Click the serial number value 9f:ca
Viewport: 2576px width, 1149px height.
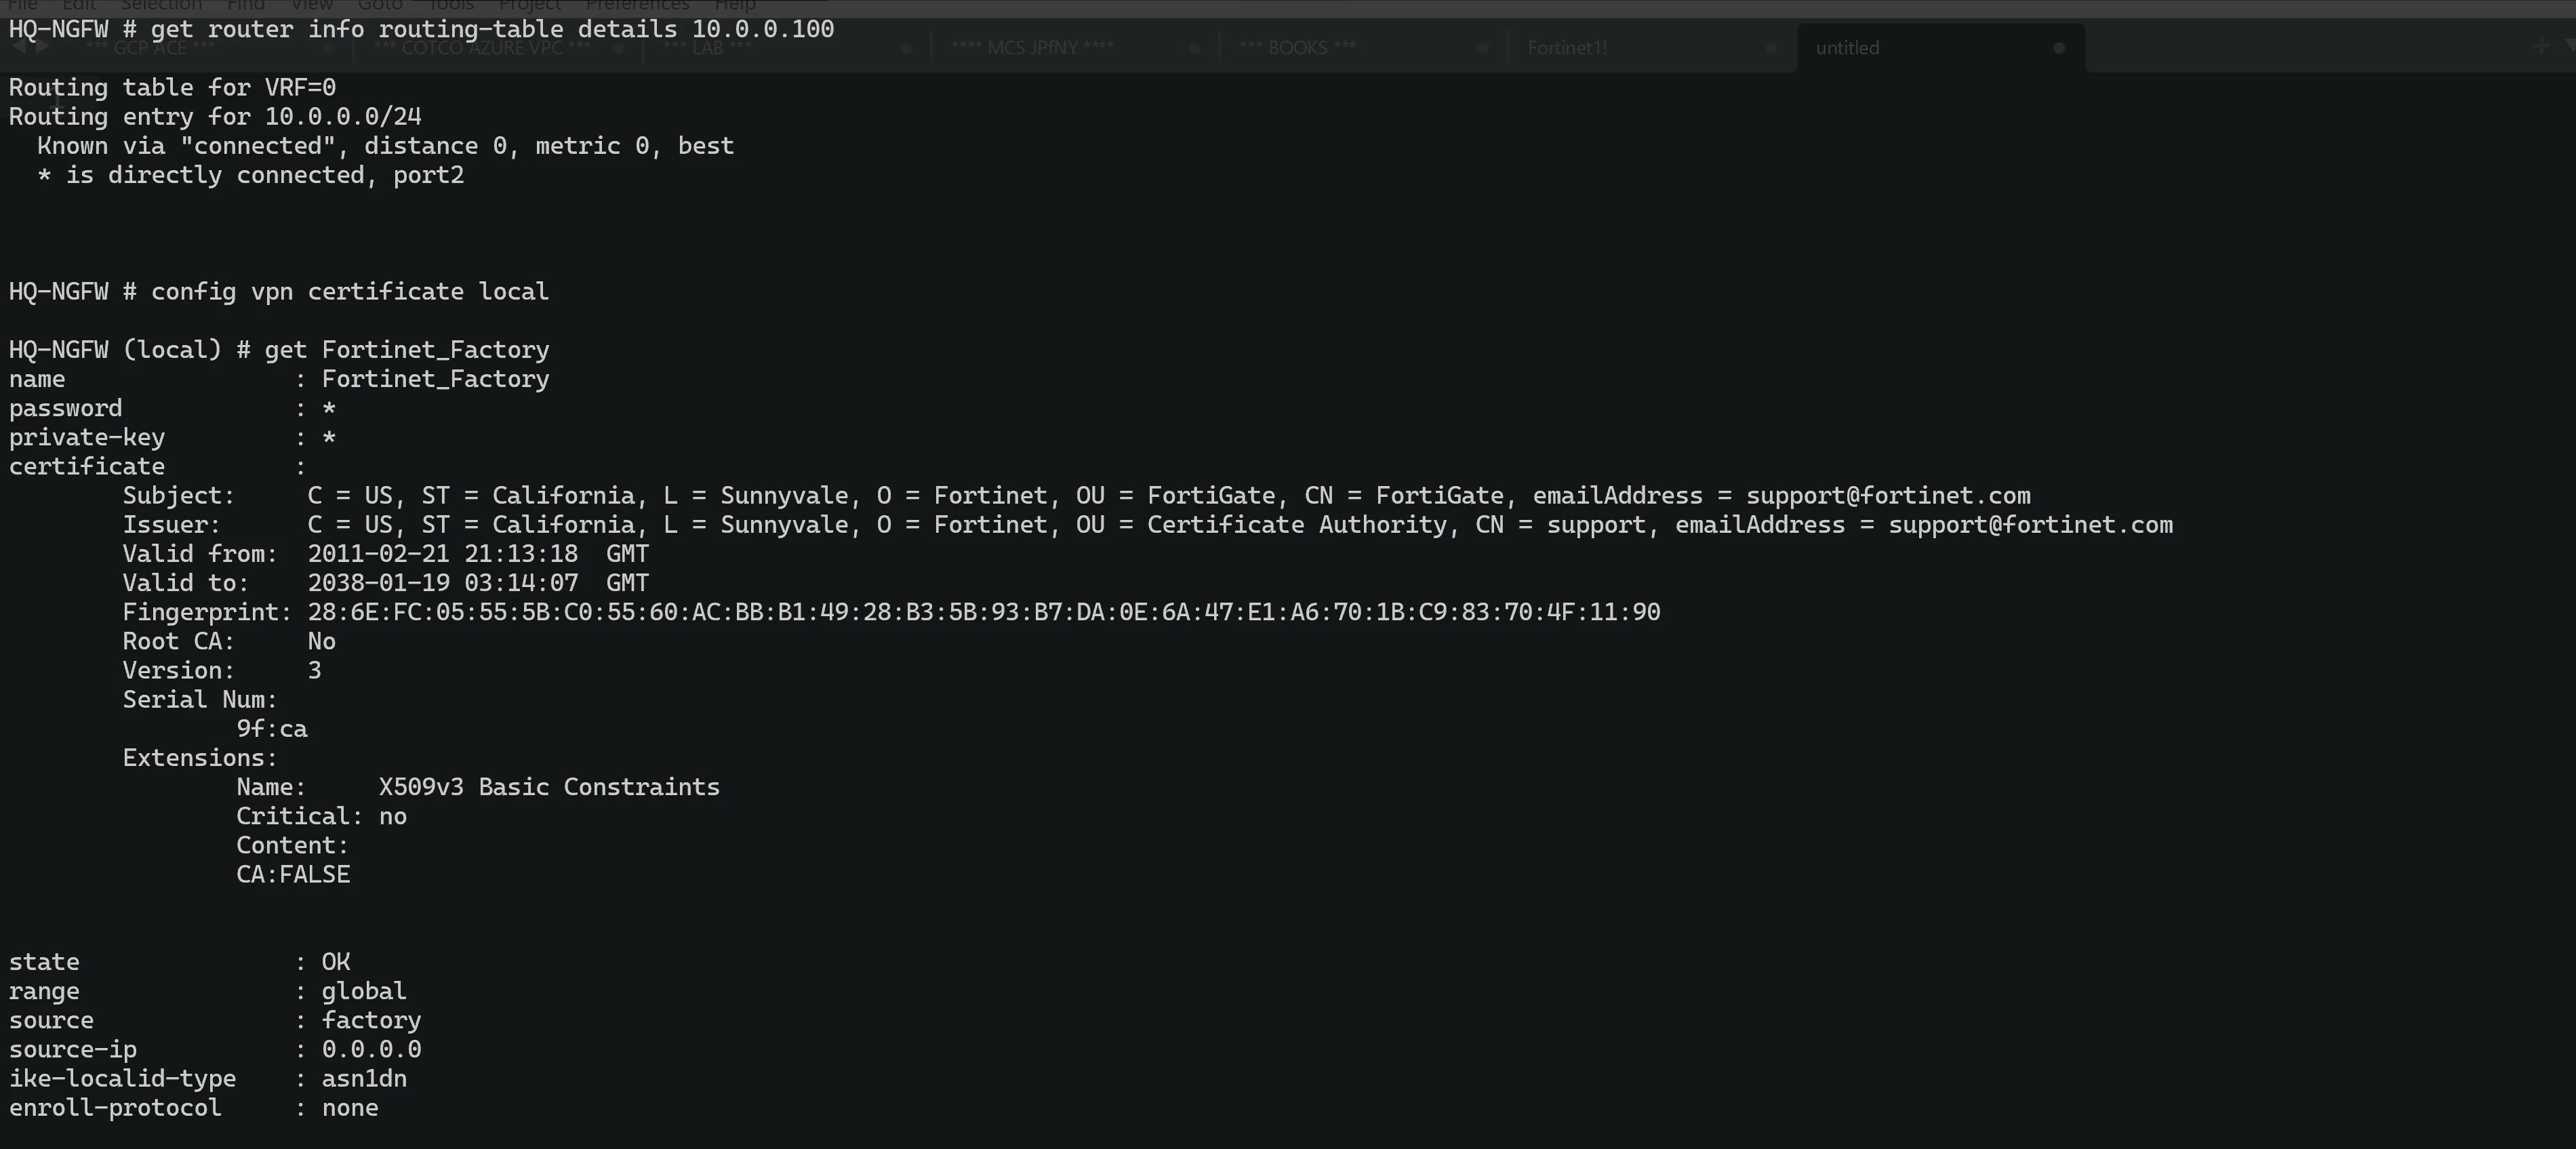(271, 729)
